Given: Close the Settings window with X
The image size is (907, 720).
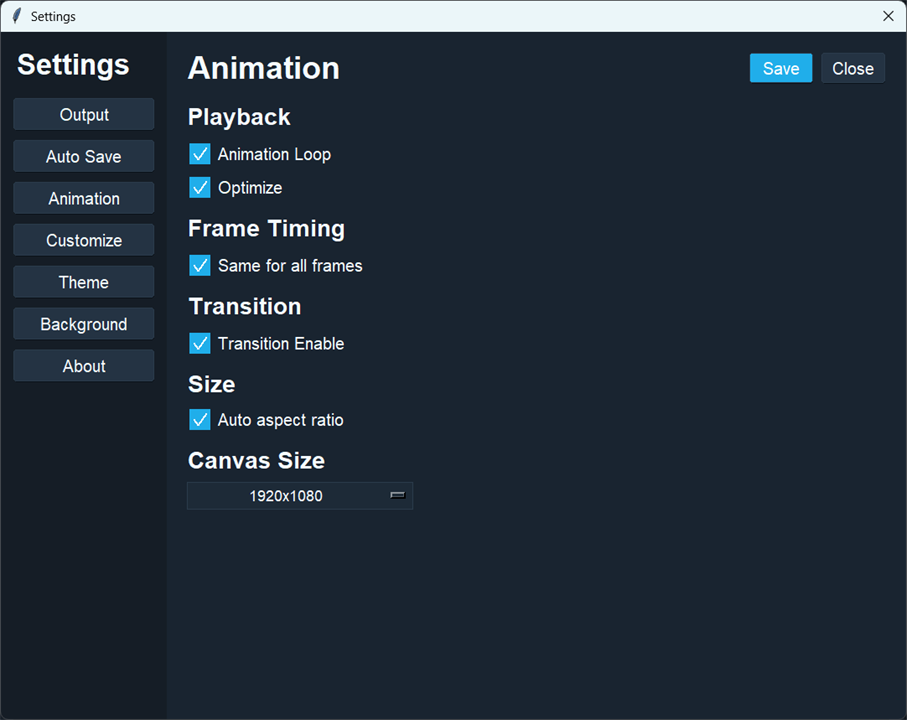Looking at the screenshot, I should [x=888, y=16].
